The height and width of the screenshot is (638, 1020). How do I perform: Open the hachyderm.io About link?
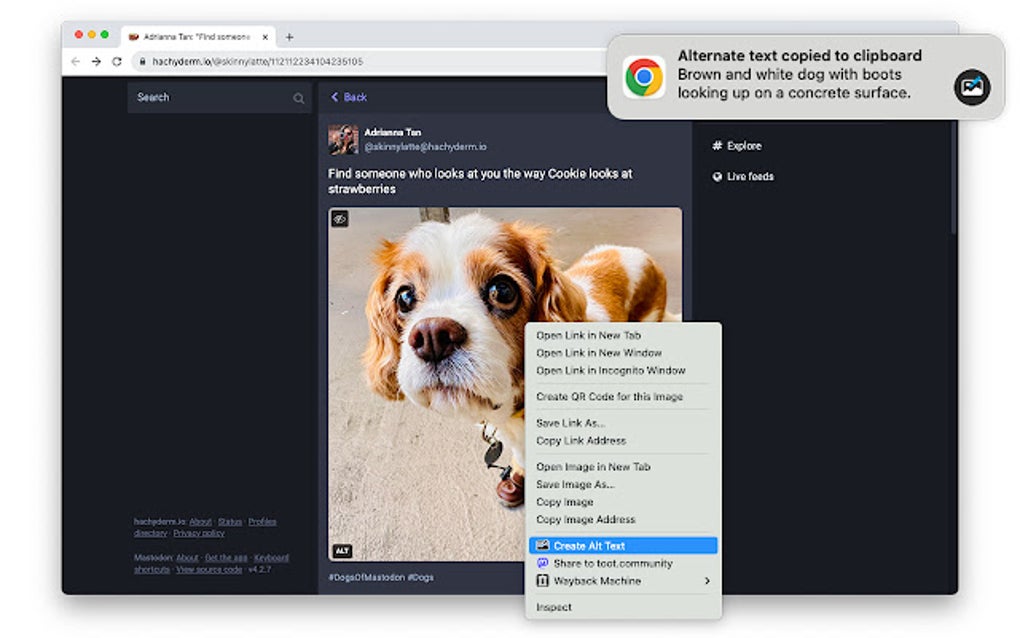(200, 522)
